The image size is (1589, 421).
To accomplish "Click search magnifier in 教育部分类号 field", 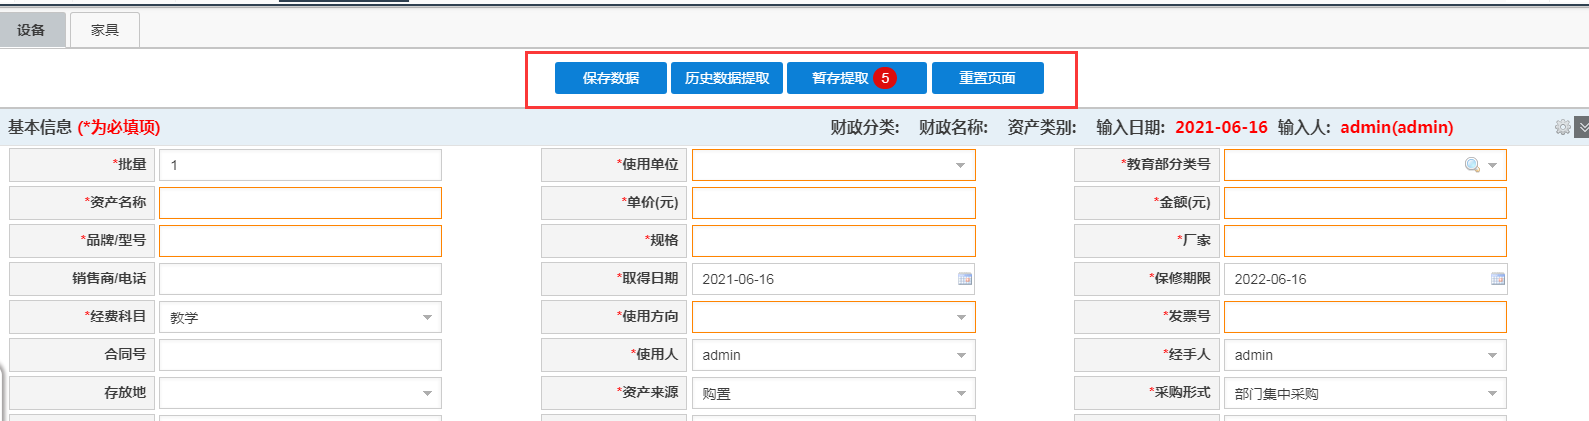I will (1472, 165).
